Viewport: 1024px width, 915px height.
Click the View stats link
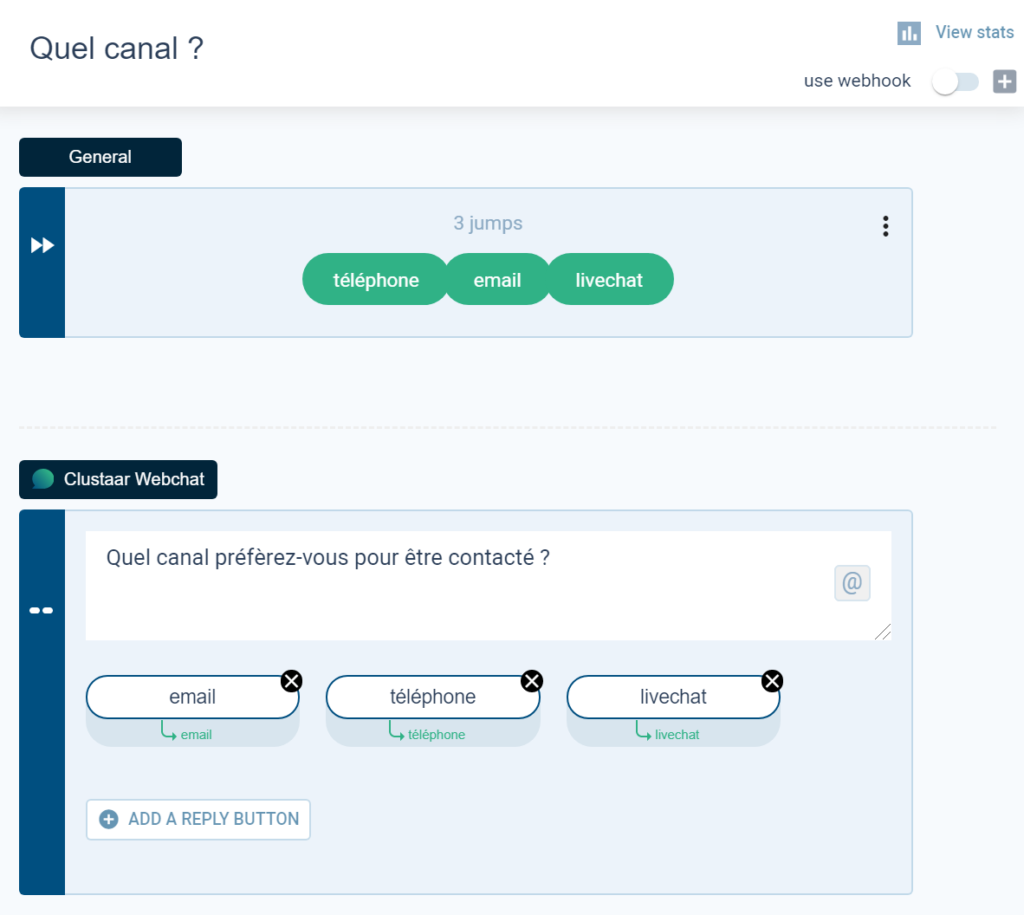(x=974, y=32)
